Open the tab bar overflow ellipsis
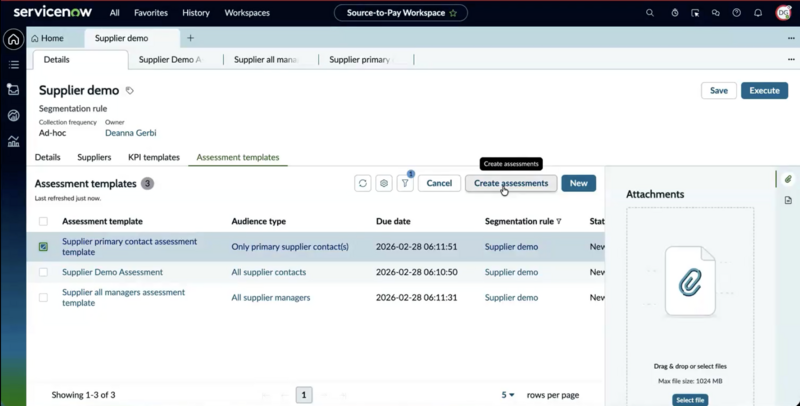This screenshot has width=800, height=406. click(x=791, y=38)
